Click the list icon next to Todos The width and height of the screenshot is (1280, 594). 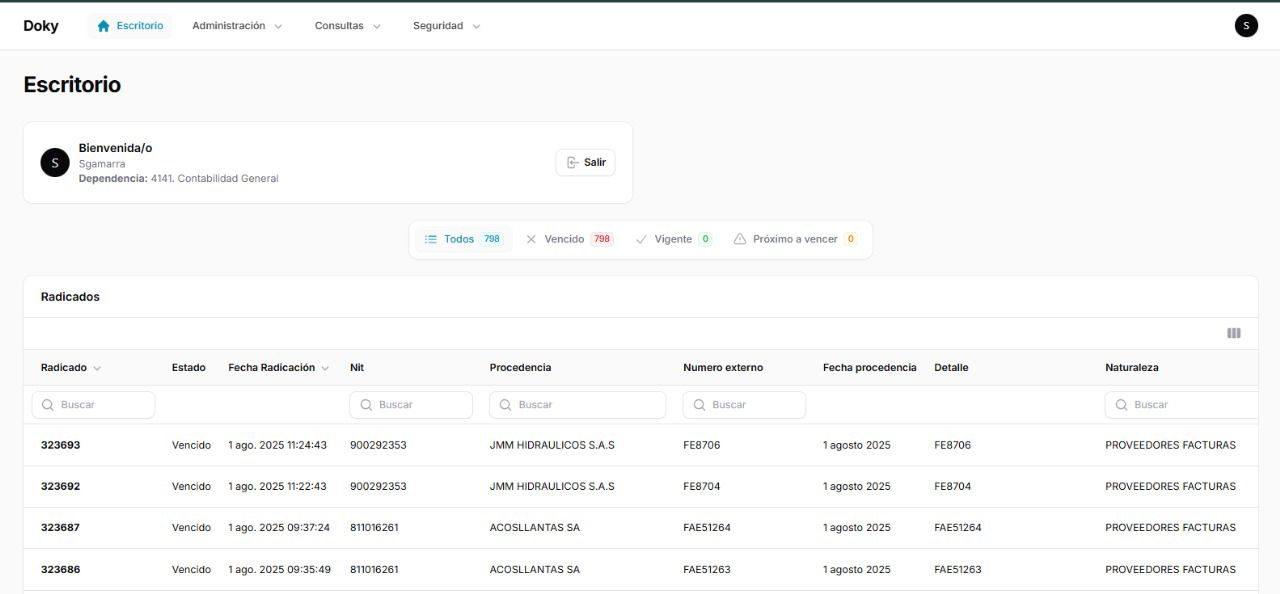pos(431,239)
